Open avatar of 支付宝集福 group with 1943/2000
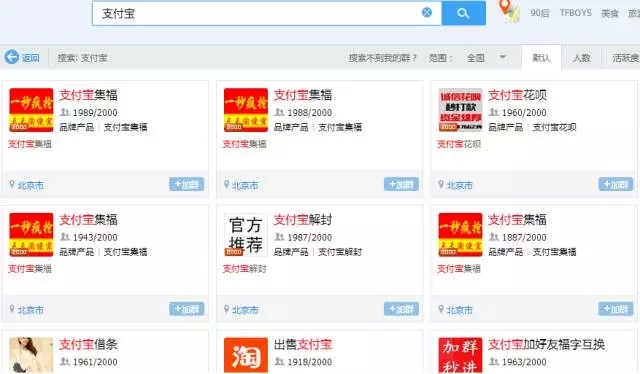Image resolution: width=640 pixels, height=374 pixels. click(x=31, y=235)
